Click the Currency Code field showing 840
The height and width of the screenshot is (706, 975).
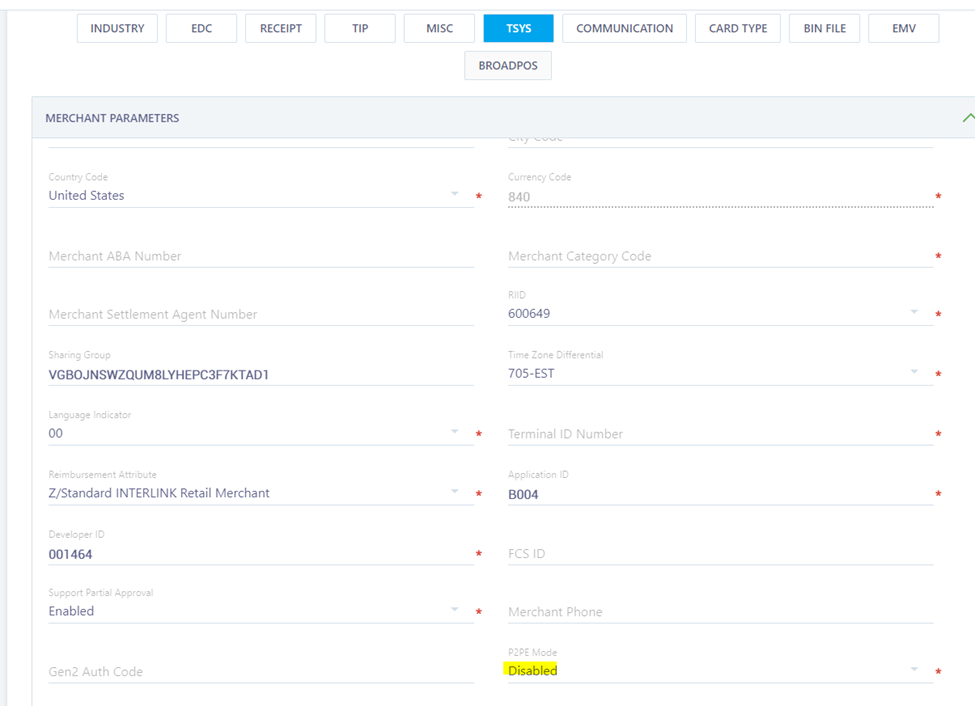tap(721, 197)
